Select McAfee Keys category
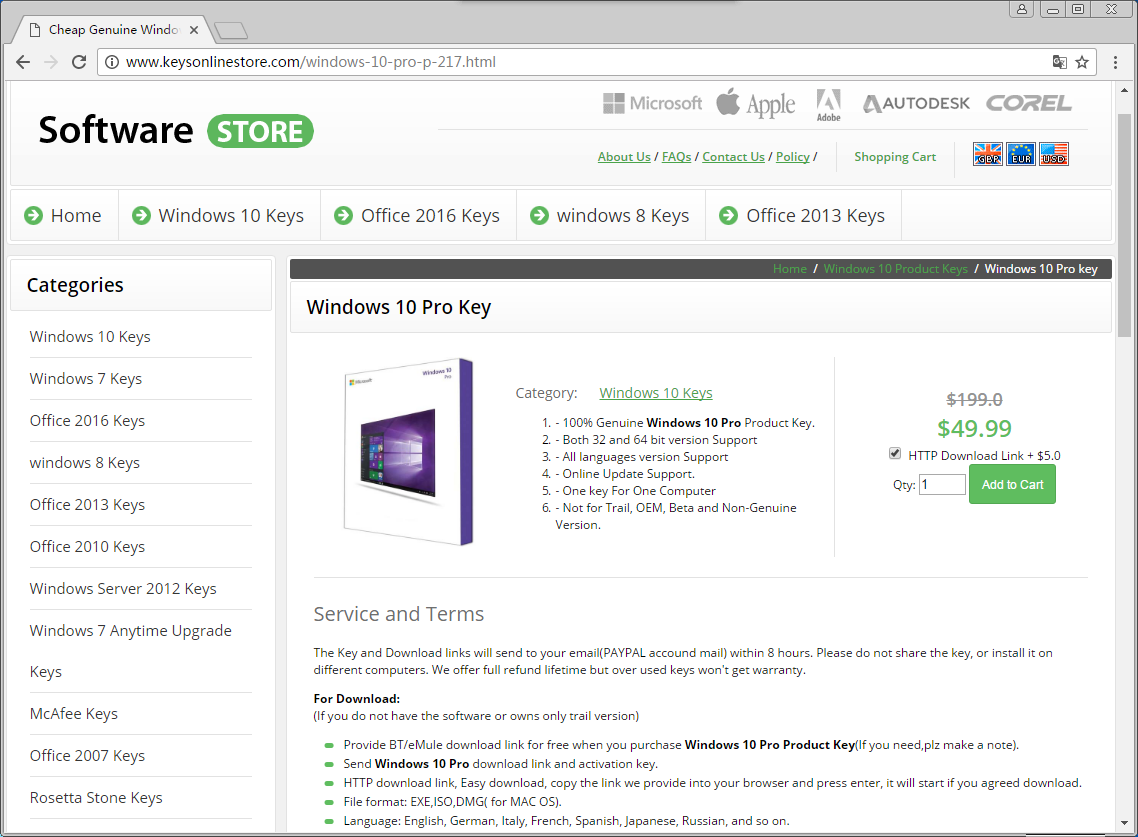Image resolution: width=1138 pixels, height=837 pixels. [x=73, y=714]
